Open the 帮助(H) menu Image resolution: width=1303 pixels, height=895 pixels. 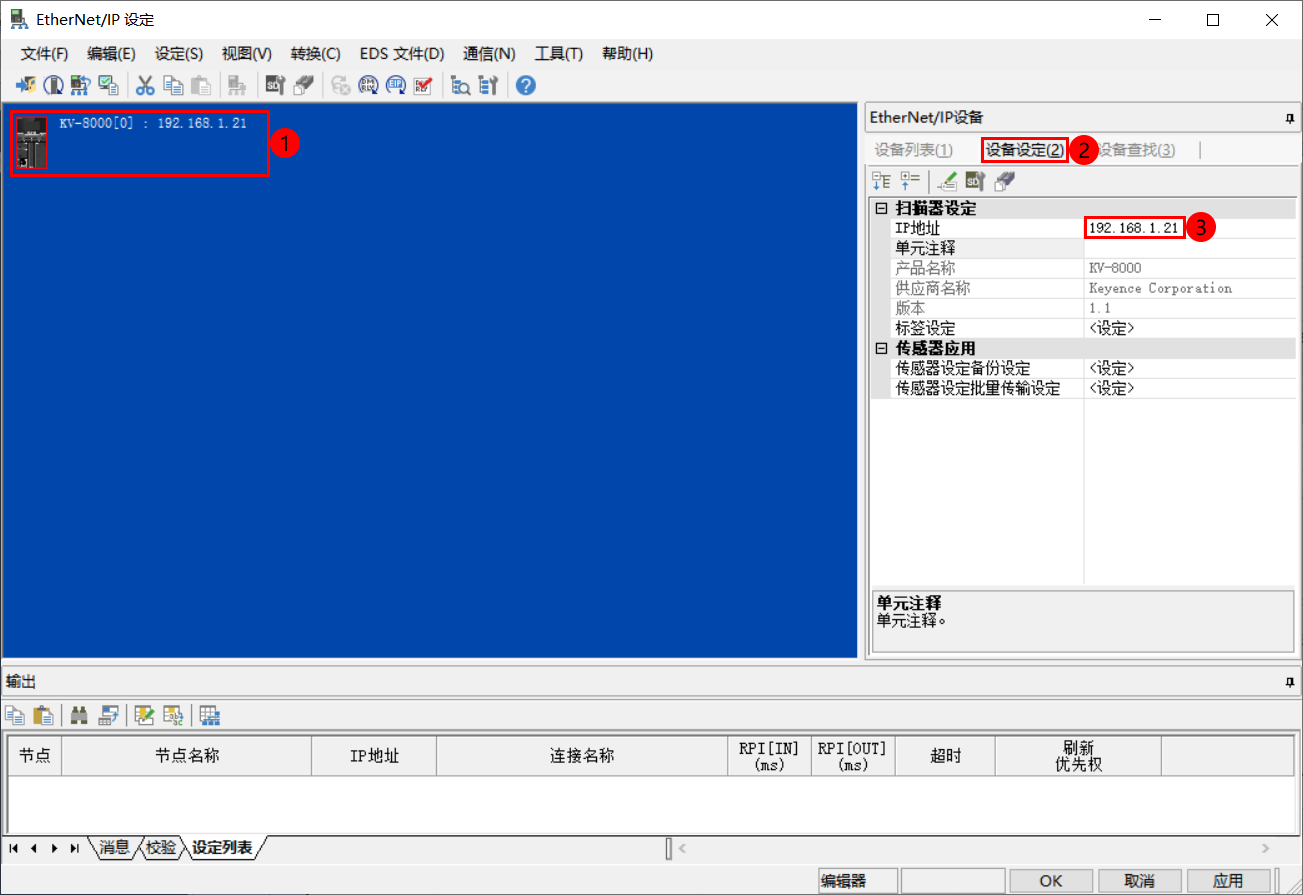click(x=627, y=53)
